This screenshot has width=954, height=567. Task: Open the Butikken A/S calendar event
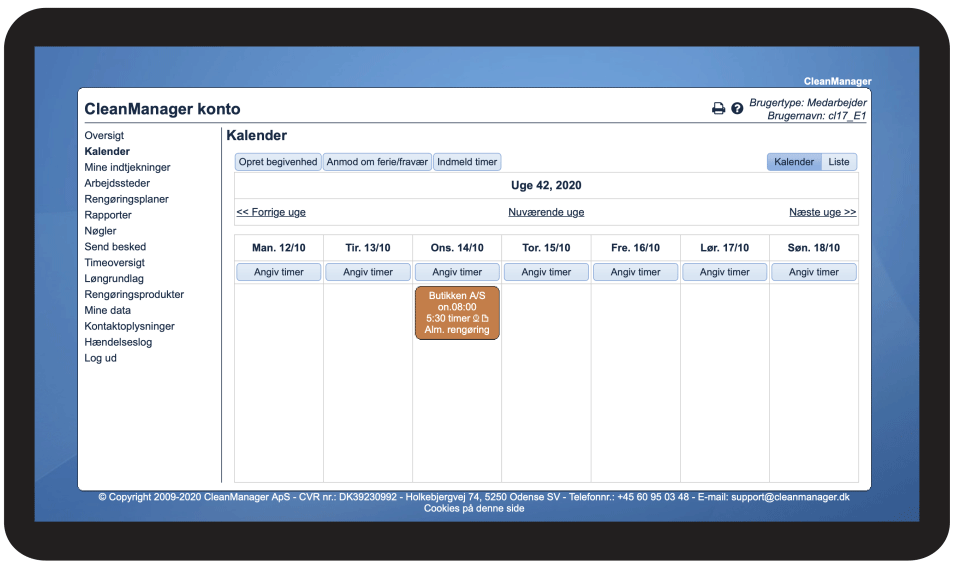(x=457, y=313)
